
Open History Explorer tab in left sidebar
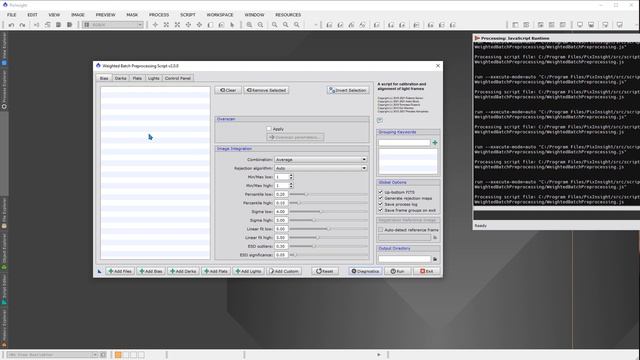tap(4, 329)
